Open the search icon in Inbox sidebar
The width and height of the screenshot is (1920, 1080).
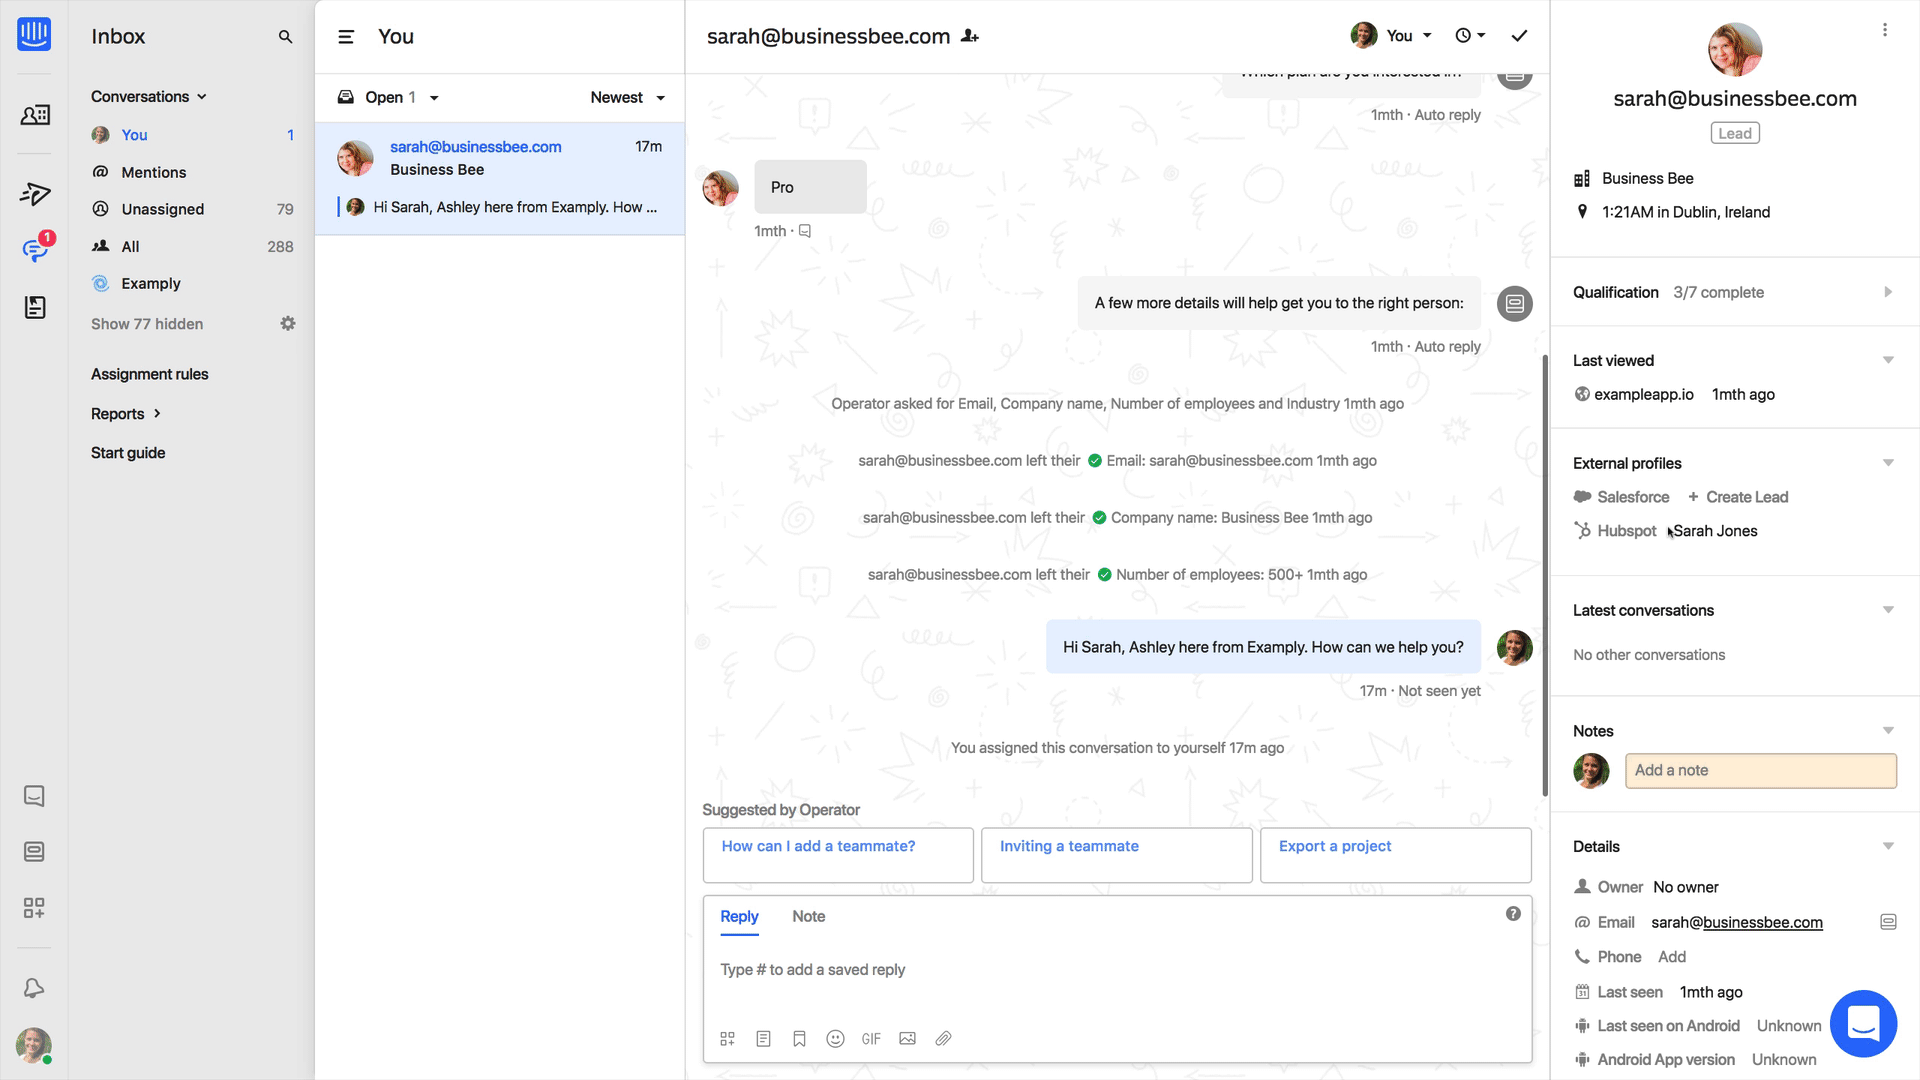click(285, 37)
